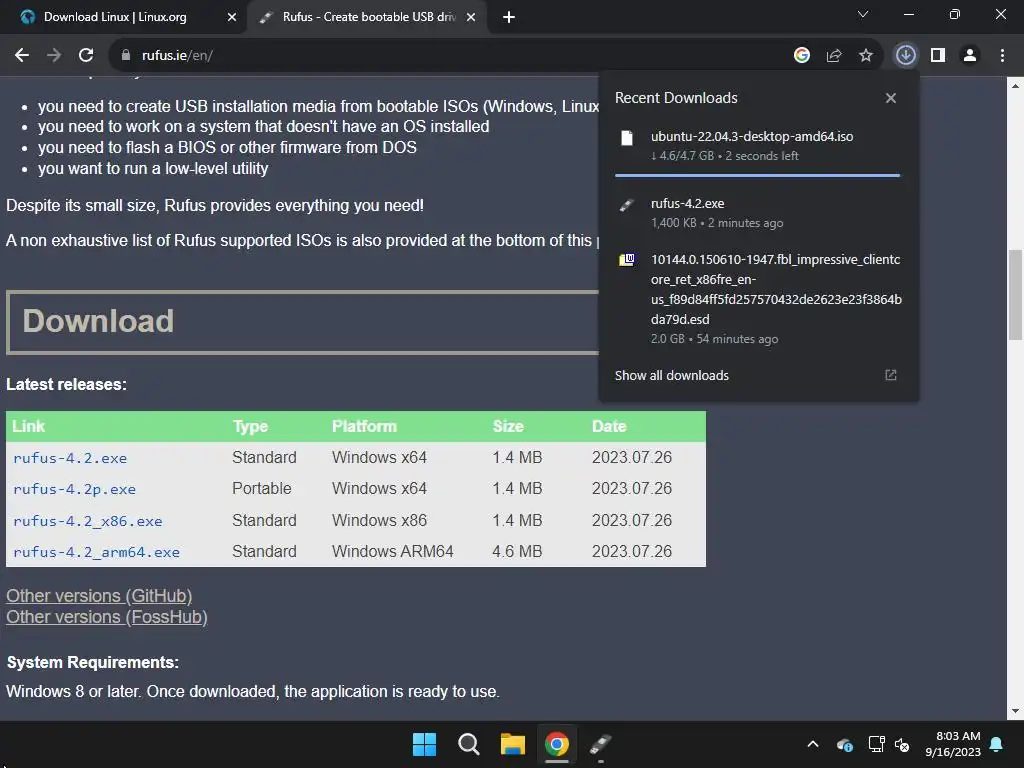
Task: Click the page vertical scrollbar thumb
Action: [1016, 295]
